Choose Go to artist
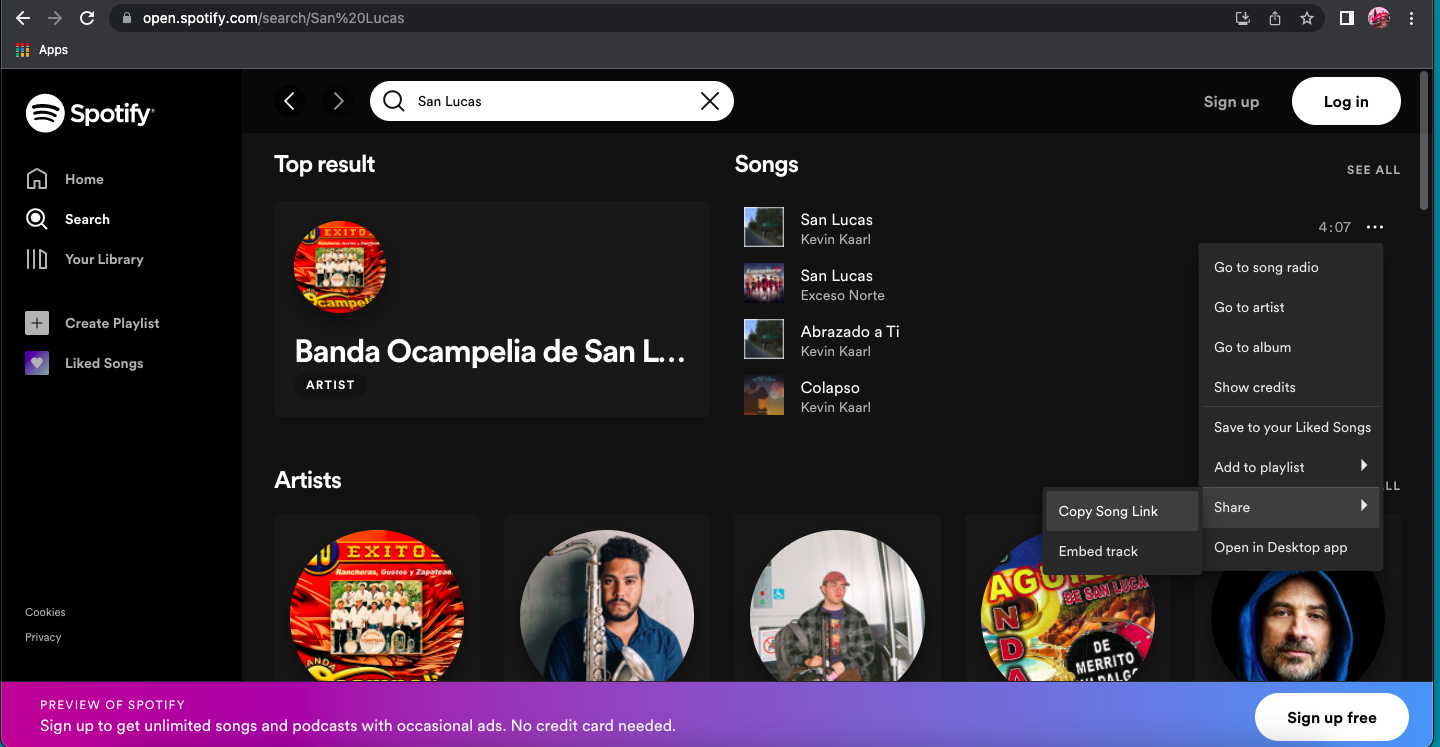This screenshot has height=747, width=1440. [1290, 307]
